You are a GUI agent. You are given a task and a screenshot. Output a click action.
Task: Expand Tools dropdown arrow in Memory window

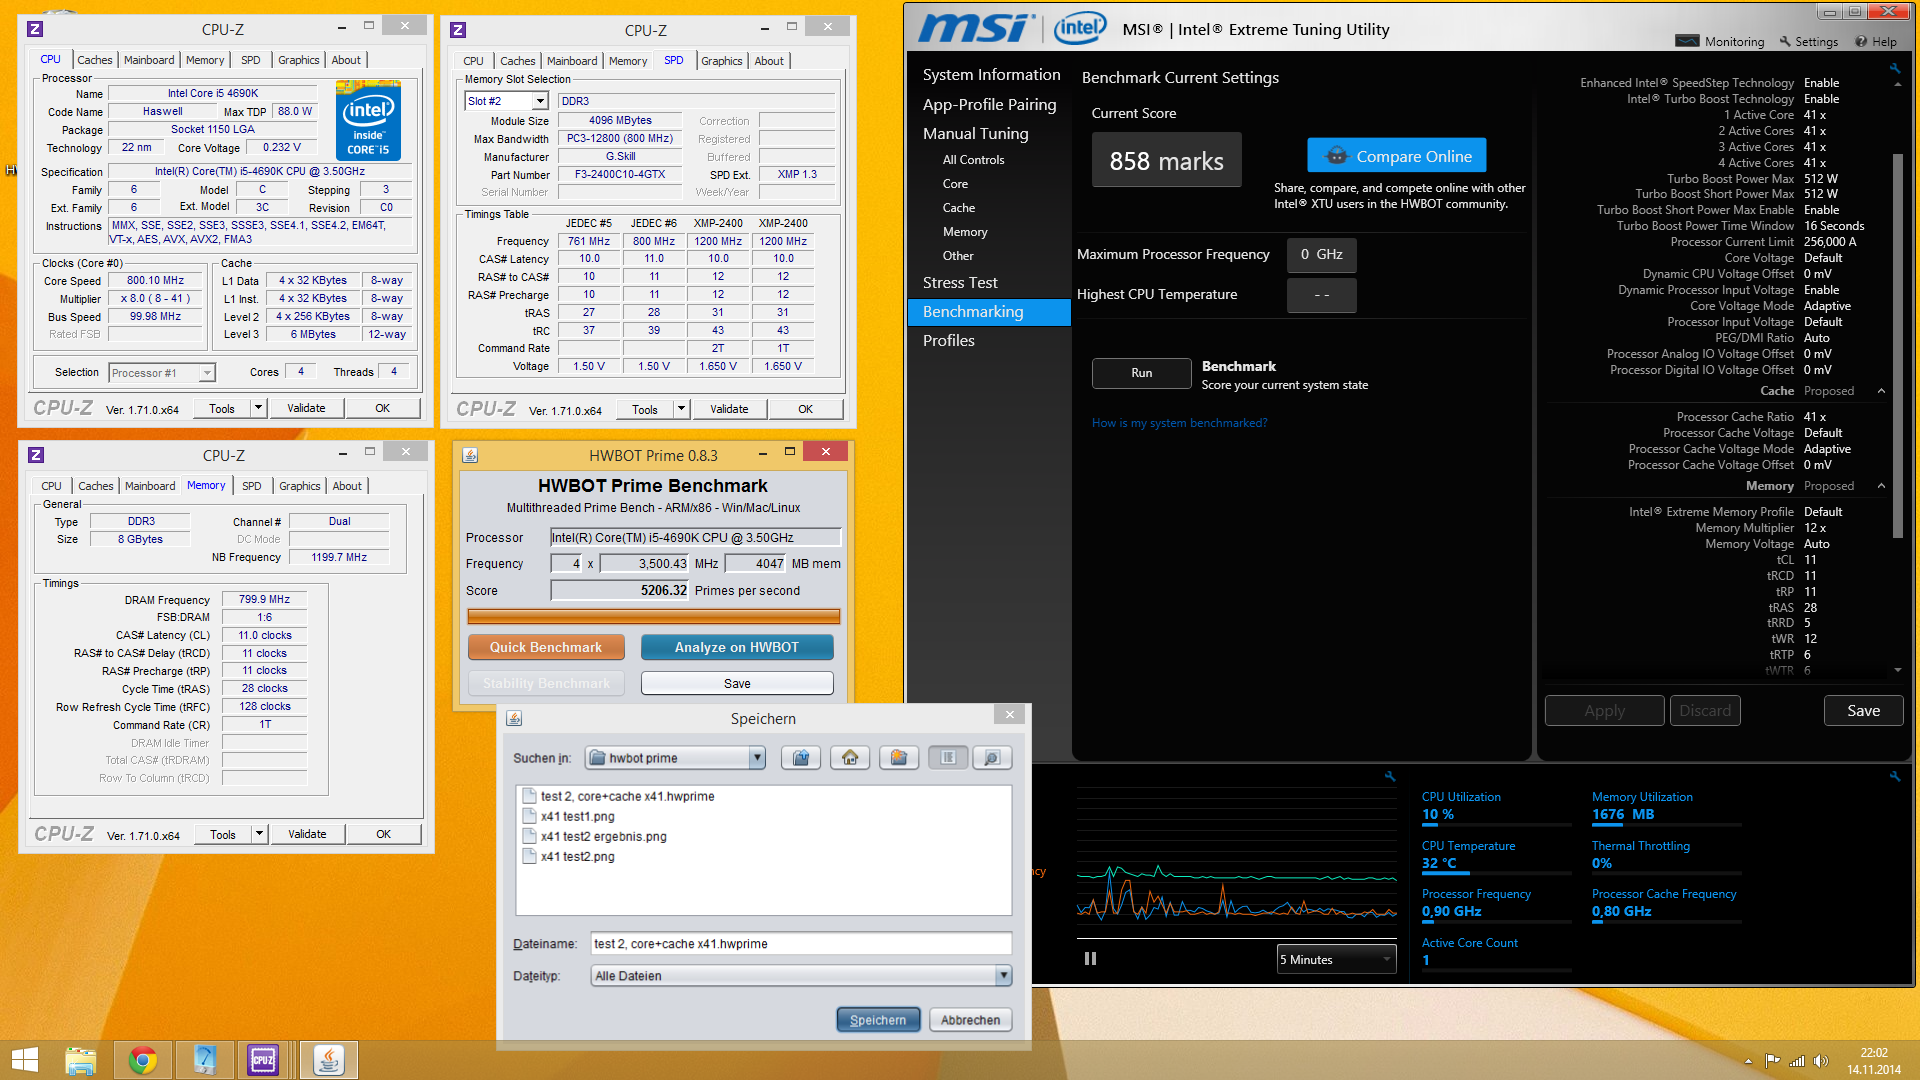tap(260, 834)
